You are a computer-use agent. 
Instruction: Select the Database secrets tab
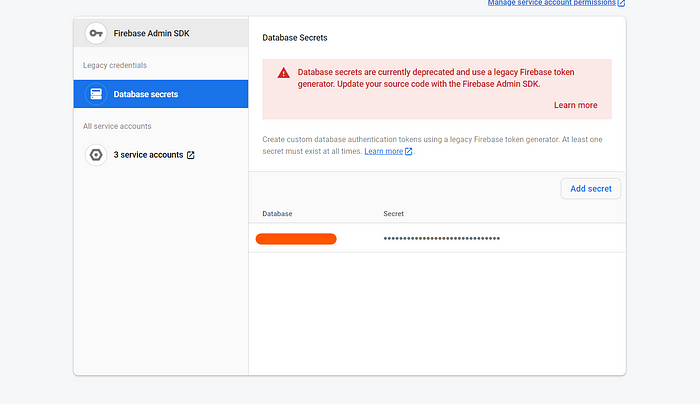click(x=161, y=94)
